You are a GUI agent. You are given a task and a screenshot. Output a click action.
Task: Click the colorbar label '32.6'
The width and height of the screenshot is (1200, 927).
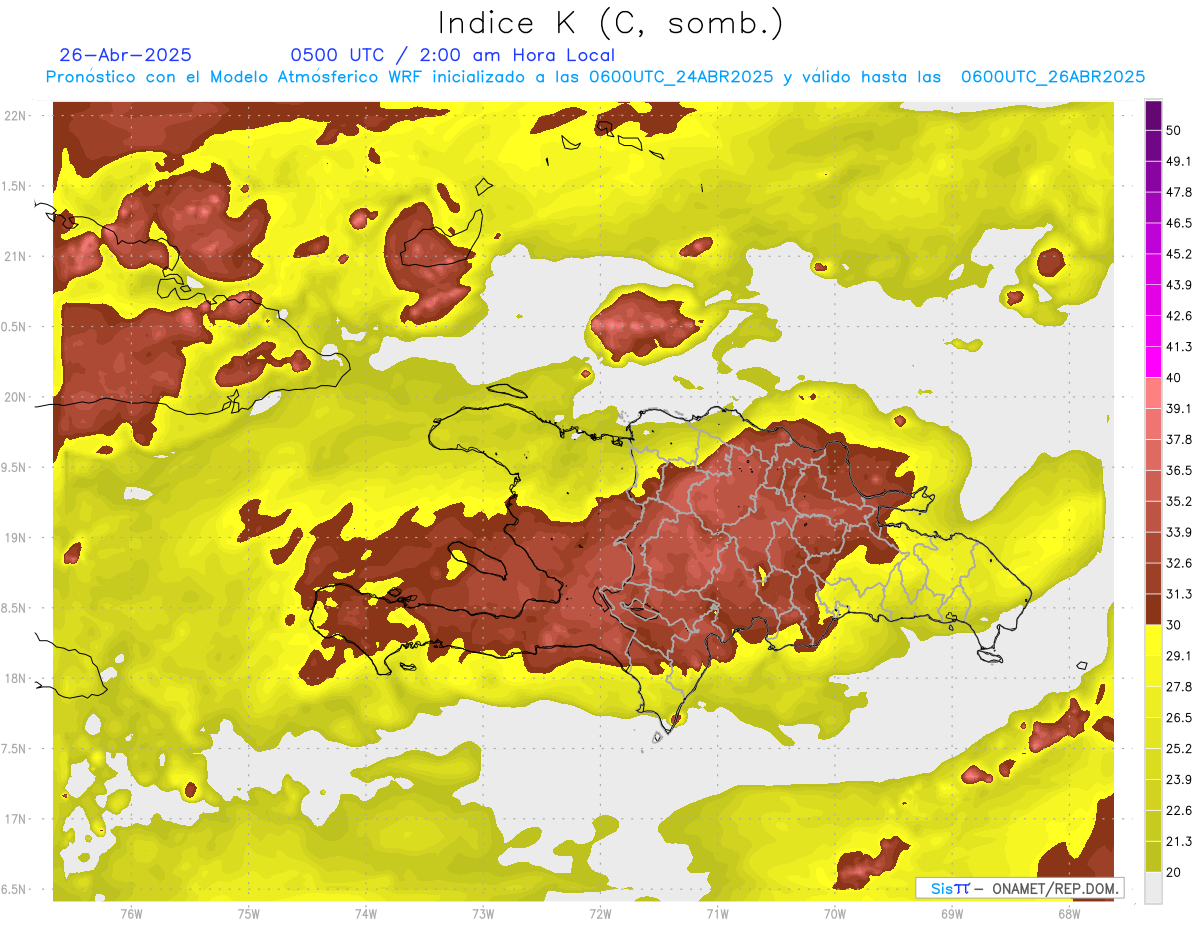click(x=1178, y=563)
